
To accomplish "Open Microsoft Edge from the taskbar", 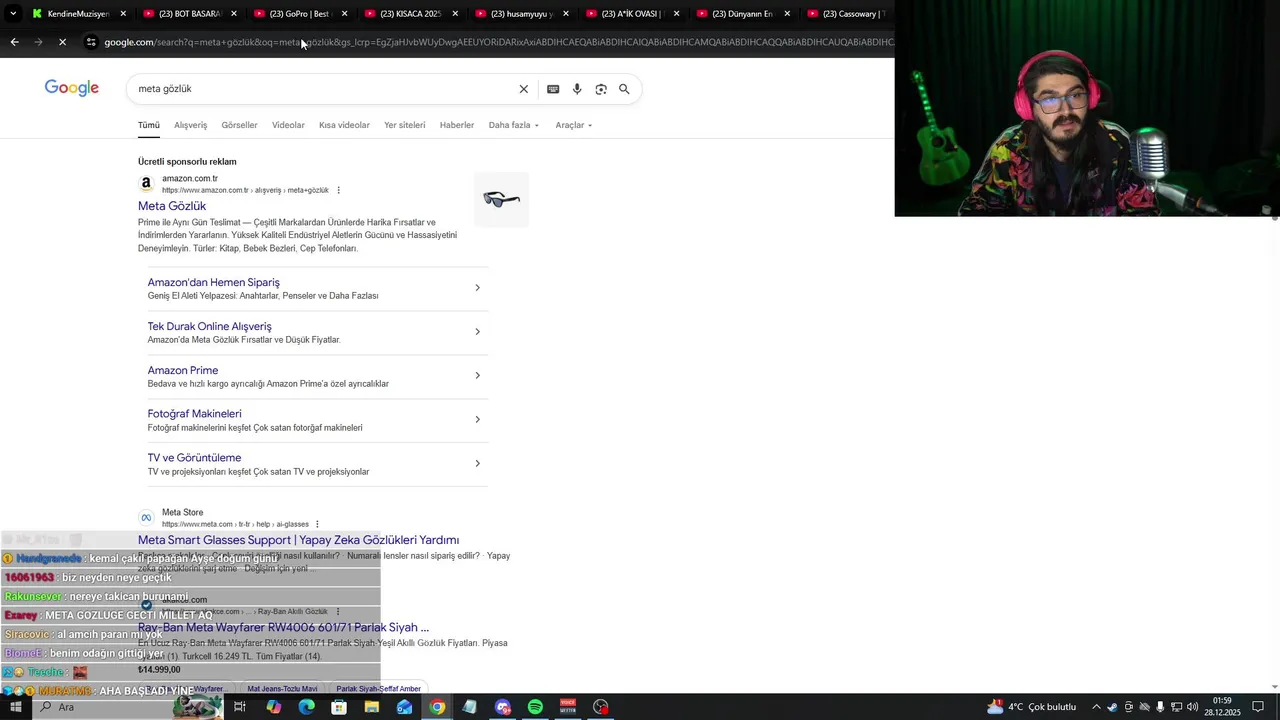I will [306, 707].
